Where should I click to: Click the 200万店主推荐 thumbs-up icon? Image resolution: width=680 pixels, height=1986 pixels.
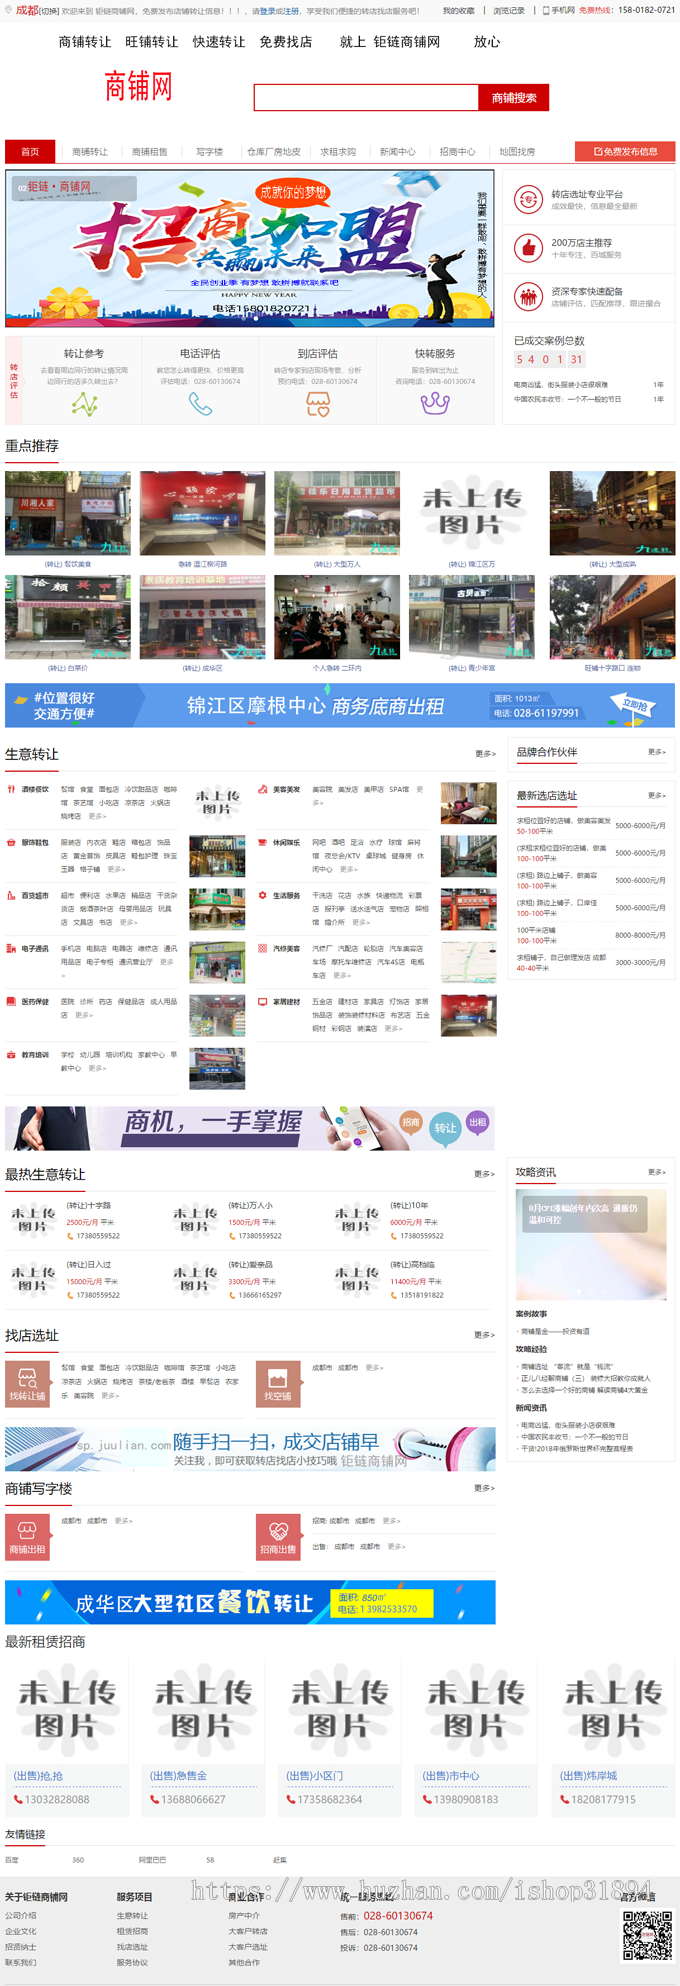point(527,248)
